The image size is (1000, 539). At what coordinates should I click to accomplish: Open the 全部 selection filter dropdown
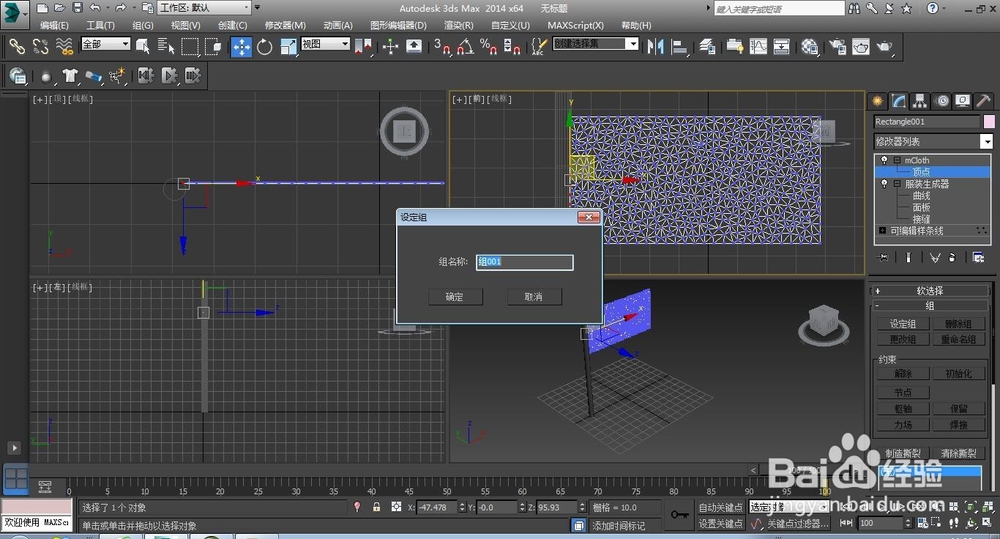click(106, 44)
